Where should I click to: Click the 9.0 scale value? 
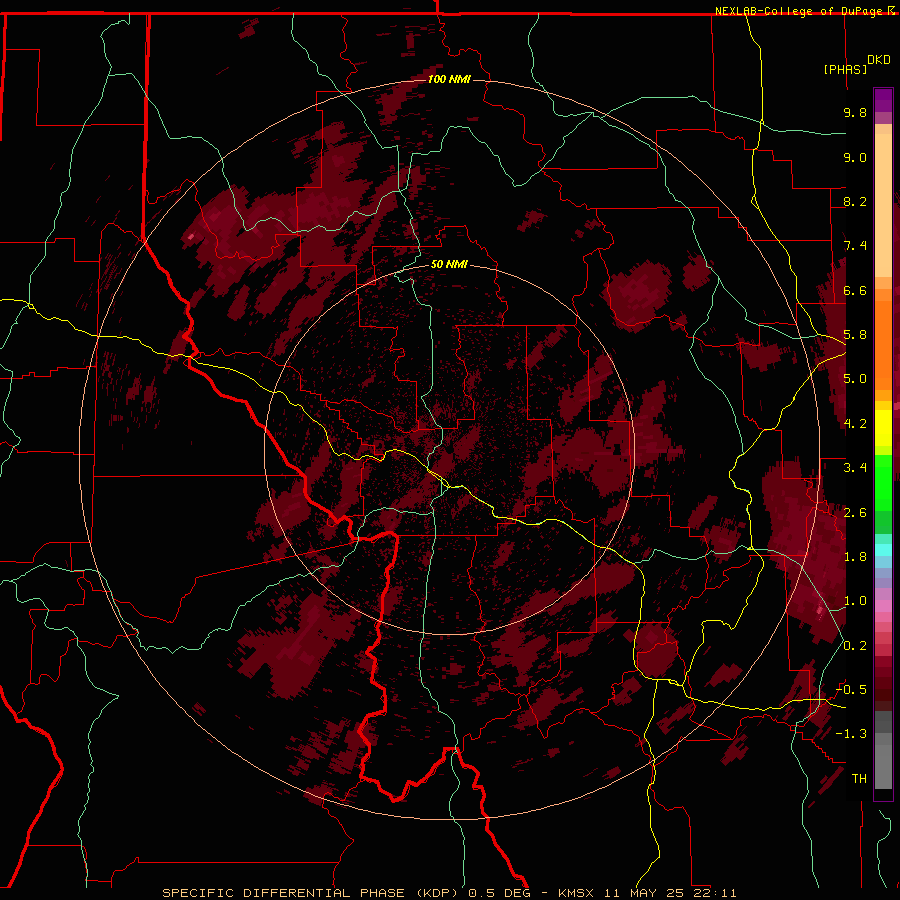click(x=855, y=157)
